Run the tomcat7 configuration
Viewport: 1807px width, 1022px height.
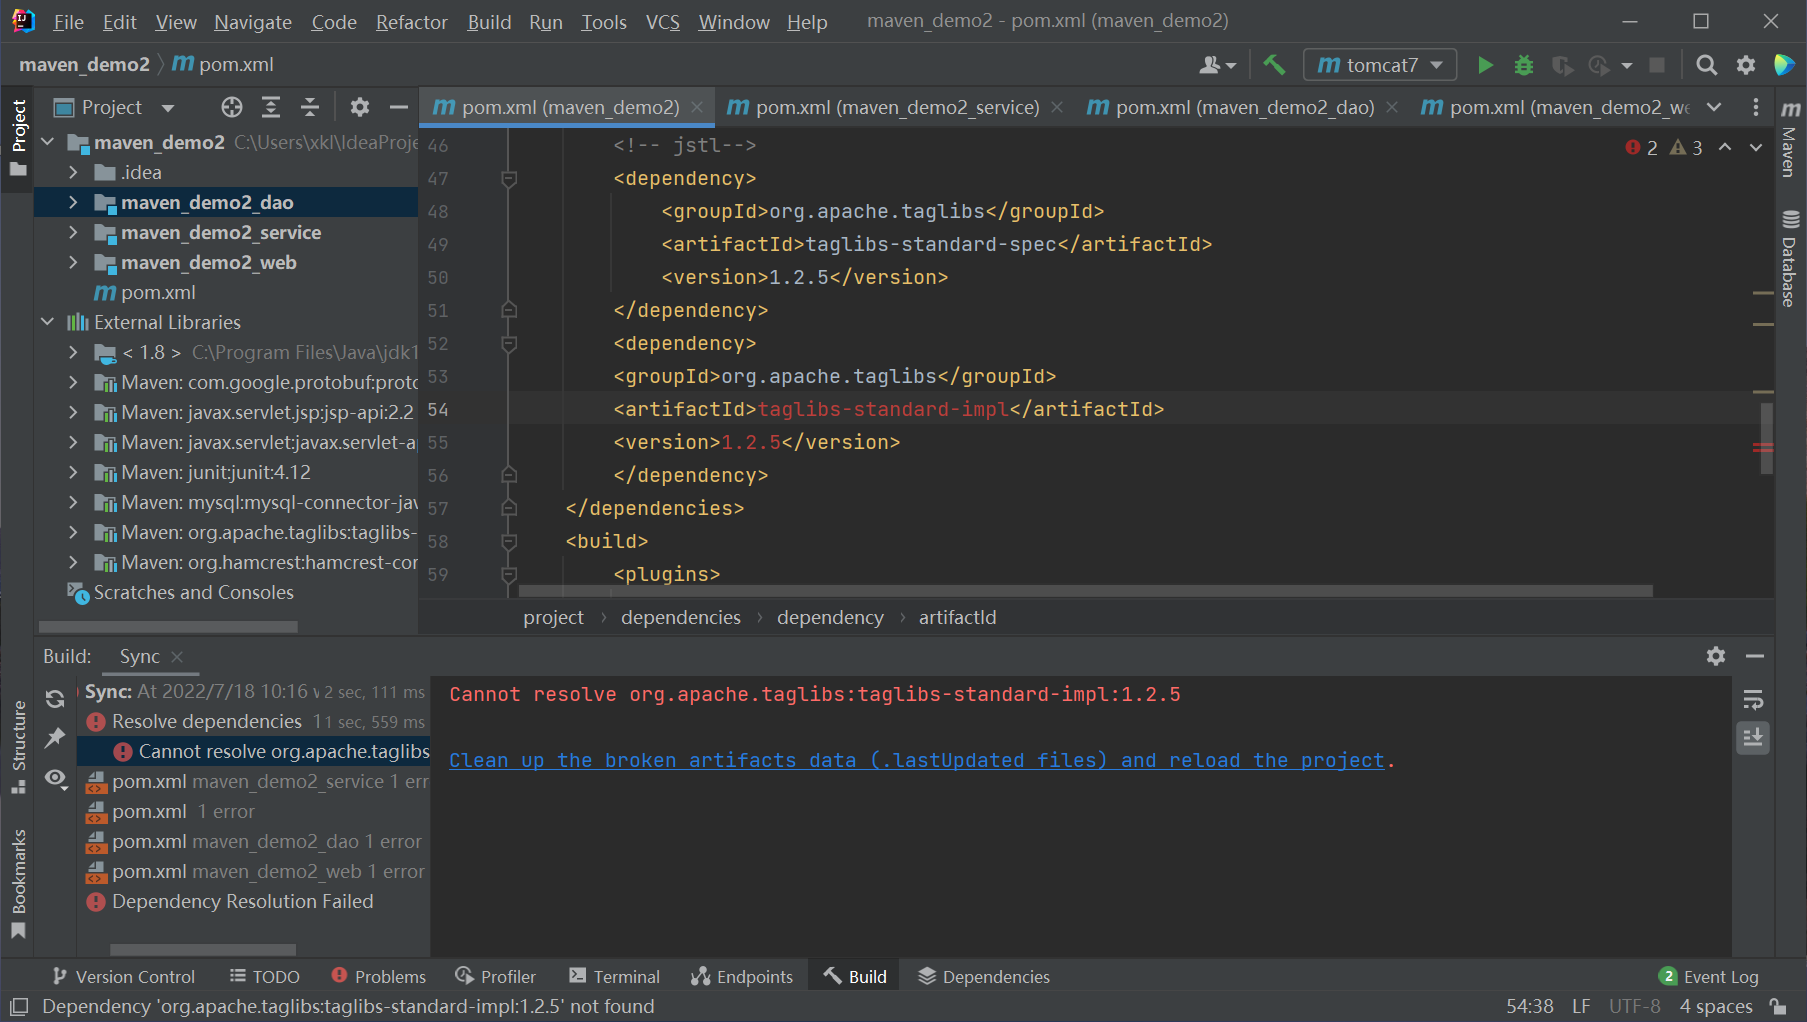click(1485, 65)
